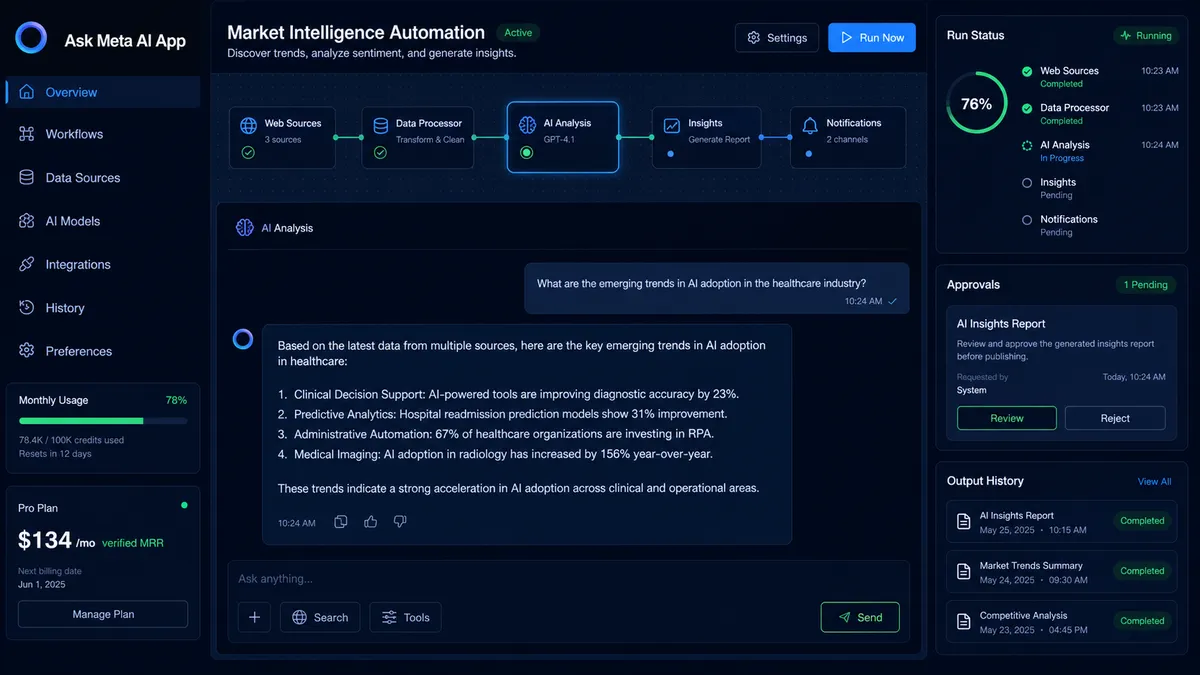Click the Active status badge
Image resolution: width=1200 pixels, height=675 pixels.
[518, 33]
